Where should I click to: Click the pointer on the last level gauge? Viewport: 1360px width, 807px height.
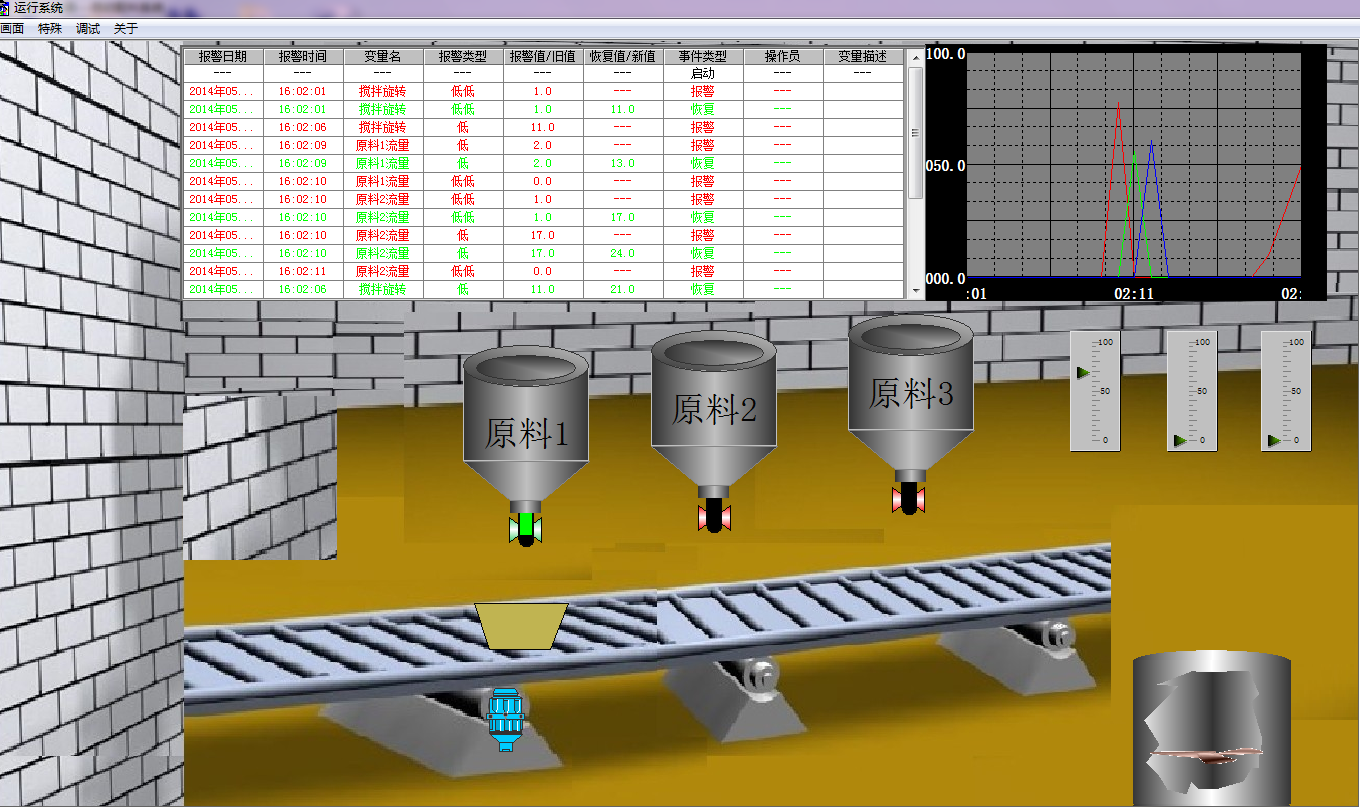coord(1275,440)
